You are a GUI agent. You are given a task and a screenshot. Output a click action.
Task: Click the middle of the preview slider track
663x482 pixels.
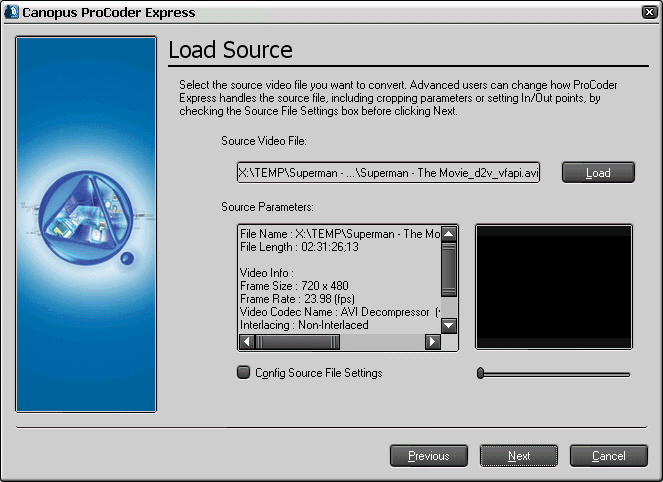point(555,374)
